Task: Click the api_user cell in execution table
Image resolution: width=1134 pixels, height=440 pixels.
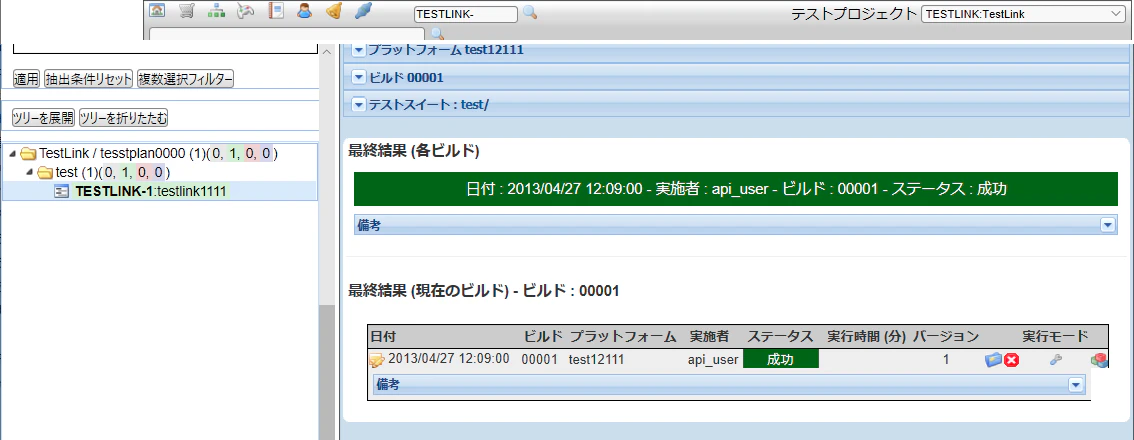Action: (x=713, y=360)
